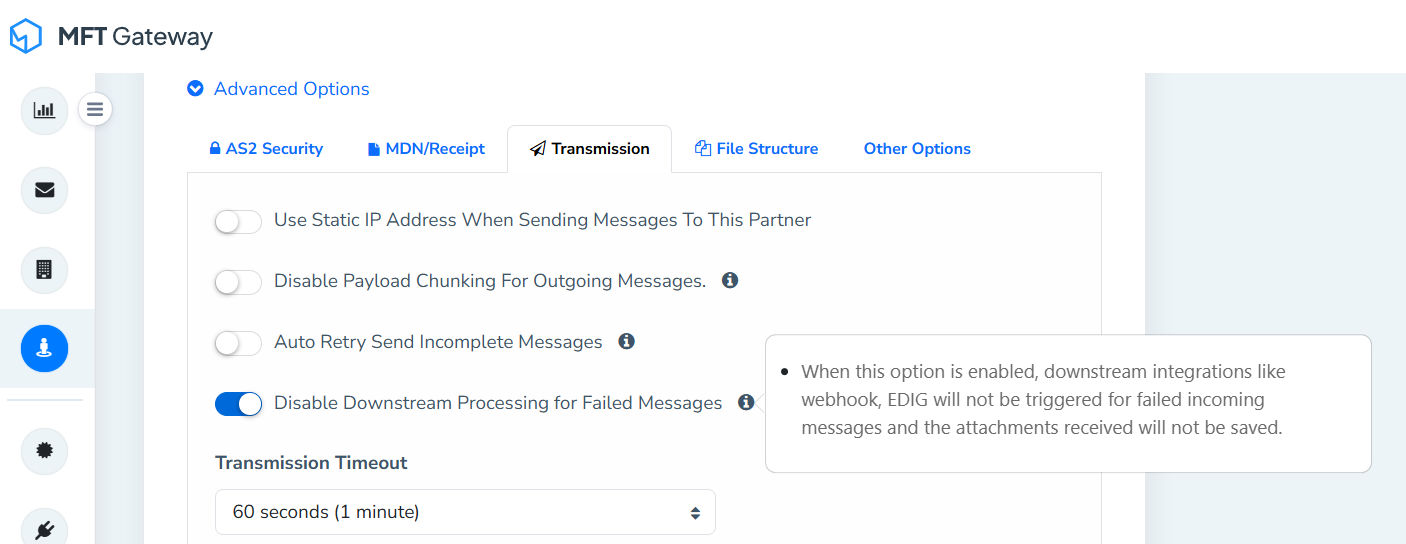1406x544 pixels.
Task: Click the hamburger menu toggle button
Action: point(95,109)
